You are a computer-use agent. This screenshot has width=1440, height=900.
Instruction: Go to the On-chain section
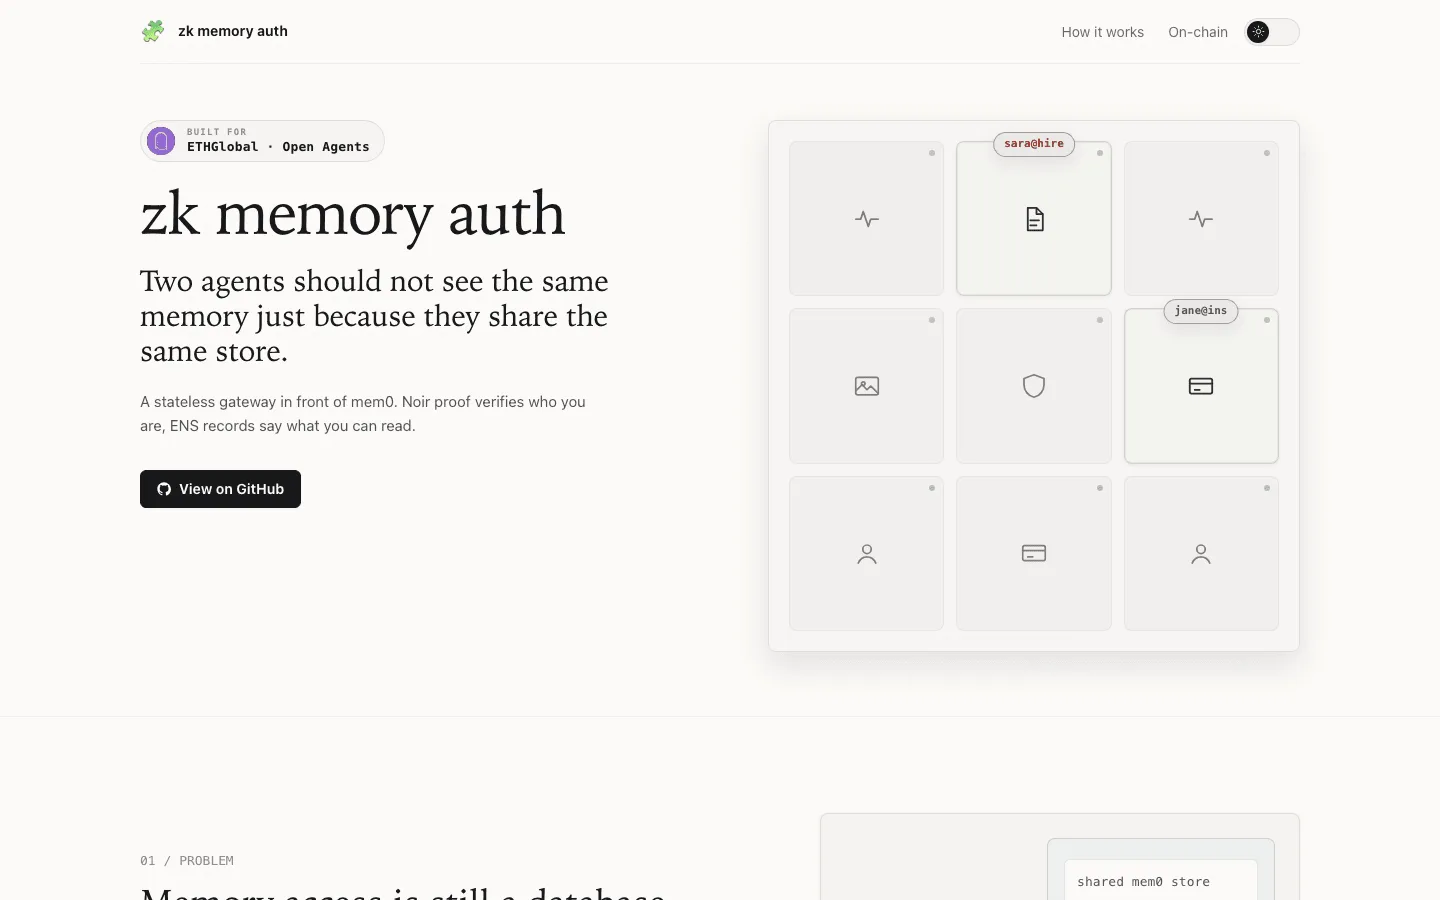pyautogui.click(x=1198, y=32)
